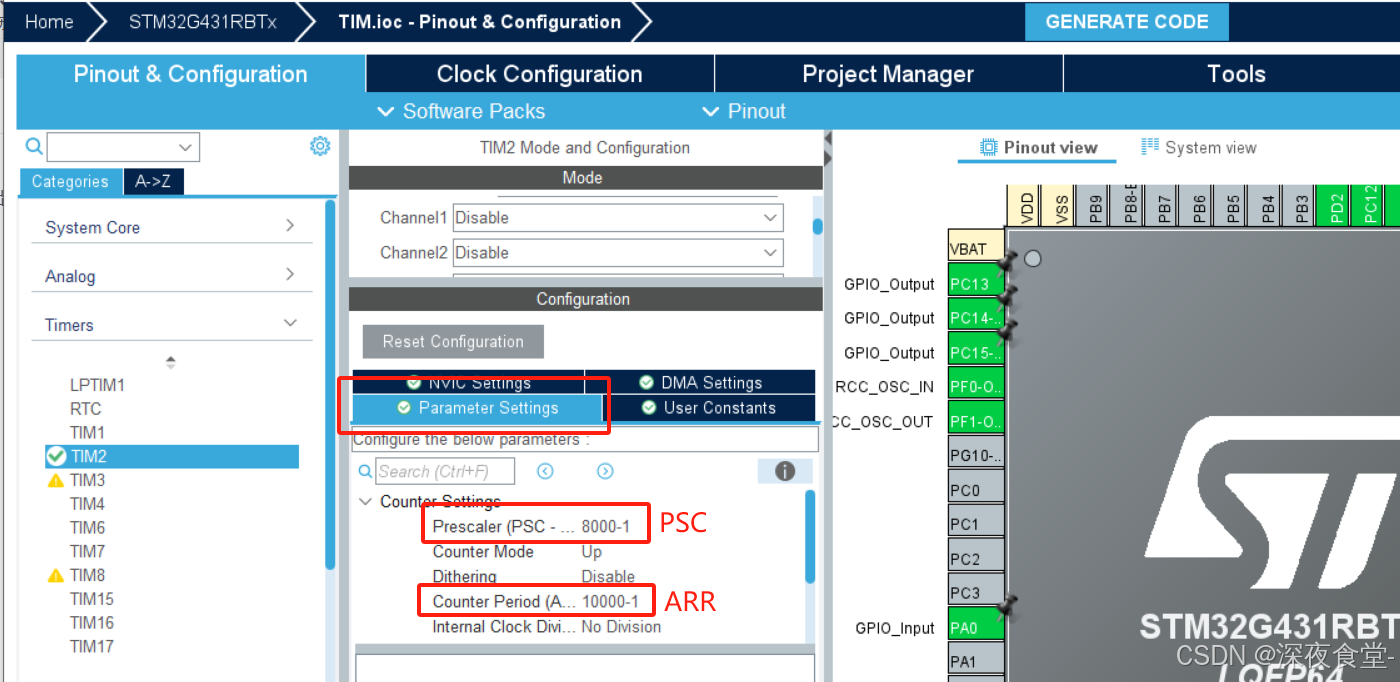Click the Counter Period value 10000-1
Screen dimensions: 1400x682
click(609, 602)
